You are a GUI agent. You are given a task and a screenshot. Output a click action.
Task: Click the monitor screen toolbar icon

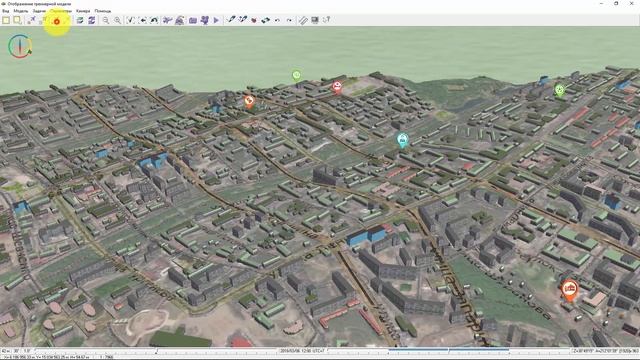[315, 20]
